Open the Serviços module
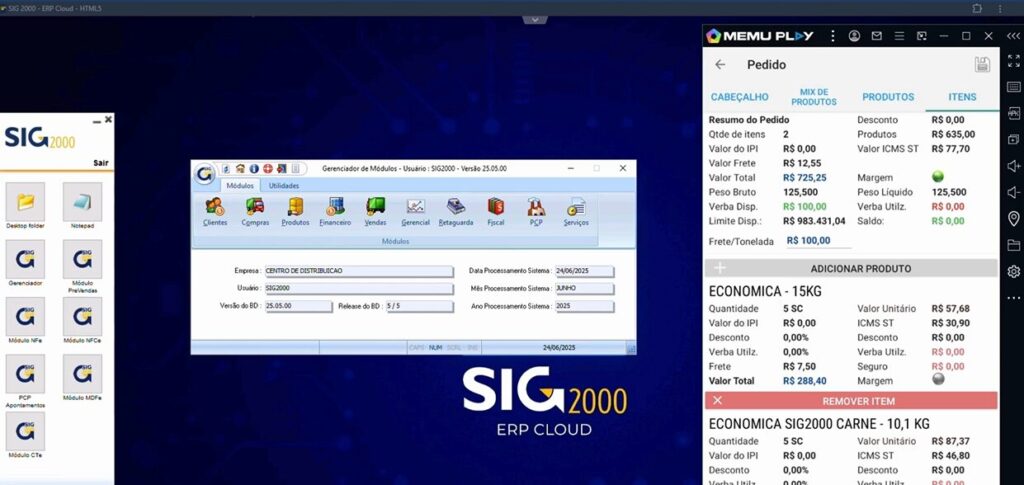Viewport: 1024px width, 485px height. point(576,211)
